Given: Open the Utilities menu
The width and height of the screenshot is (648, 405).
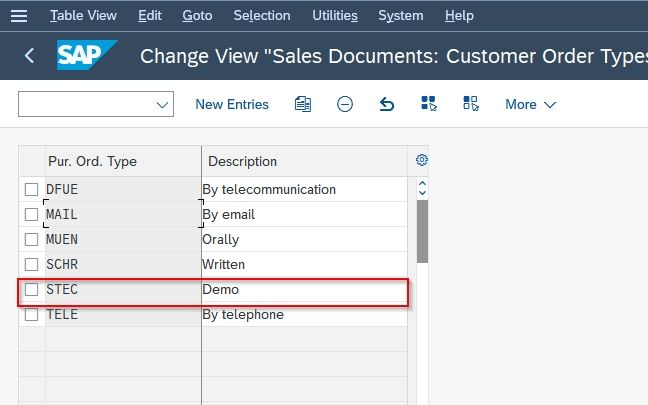Looking at the screenshot, I should coord(335,16).
